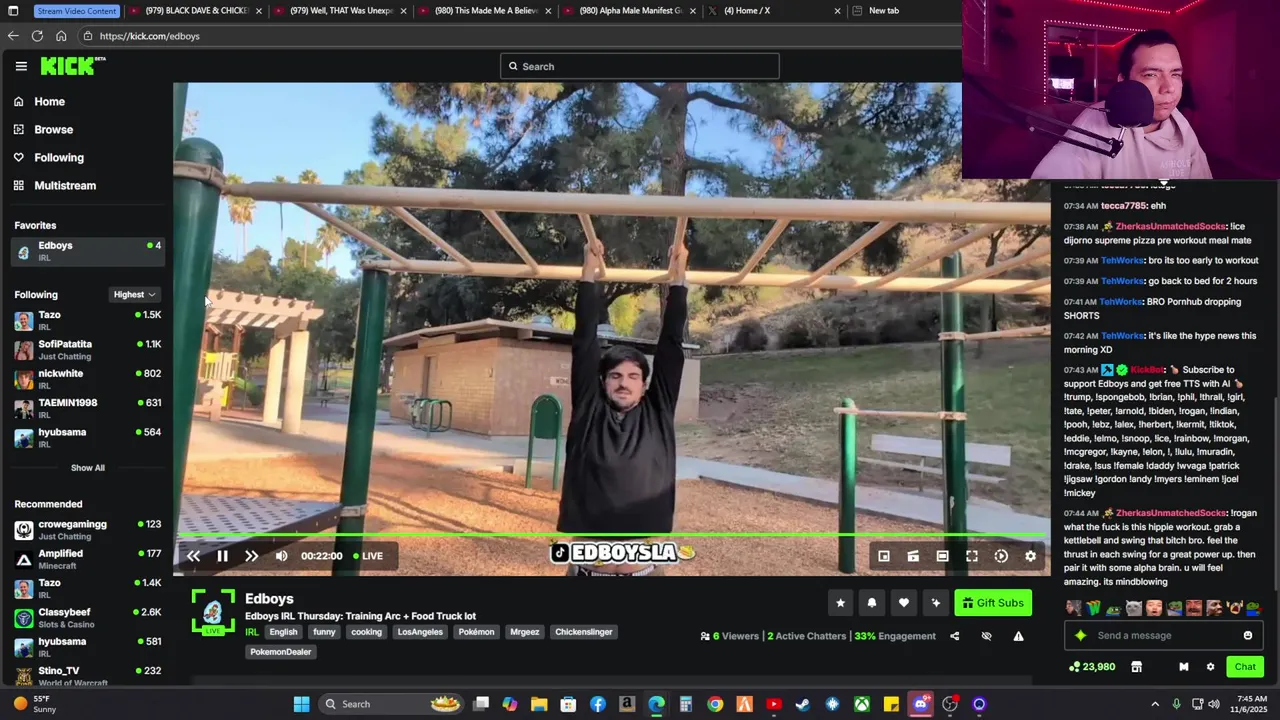Click the Pokémon tag

[x=476, y=632]
